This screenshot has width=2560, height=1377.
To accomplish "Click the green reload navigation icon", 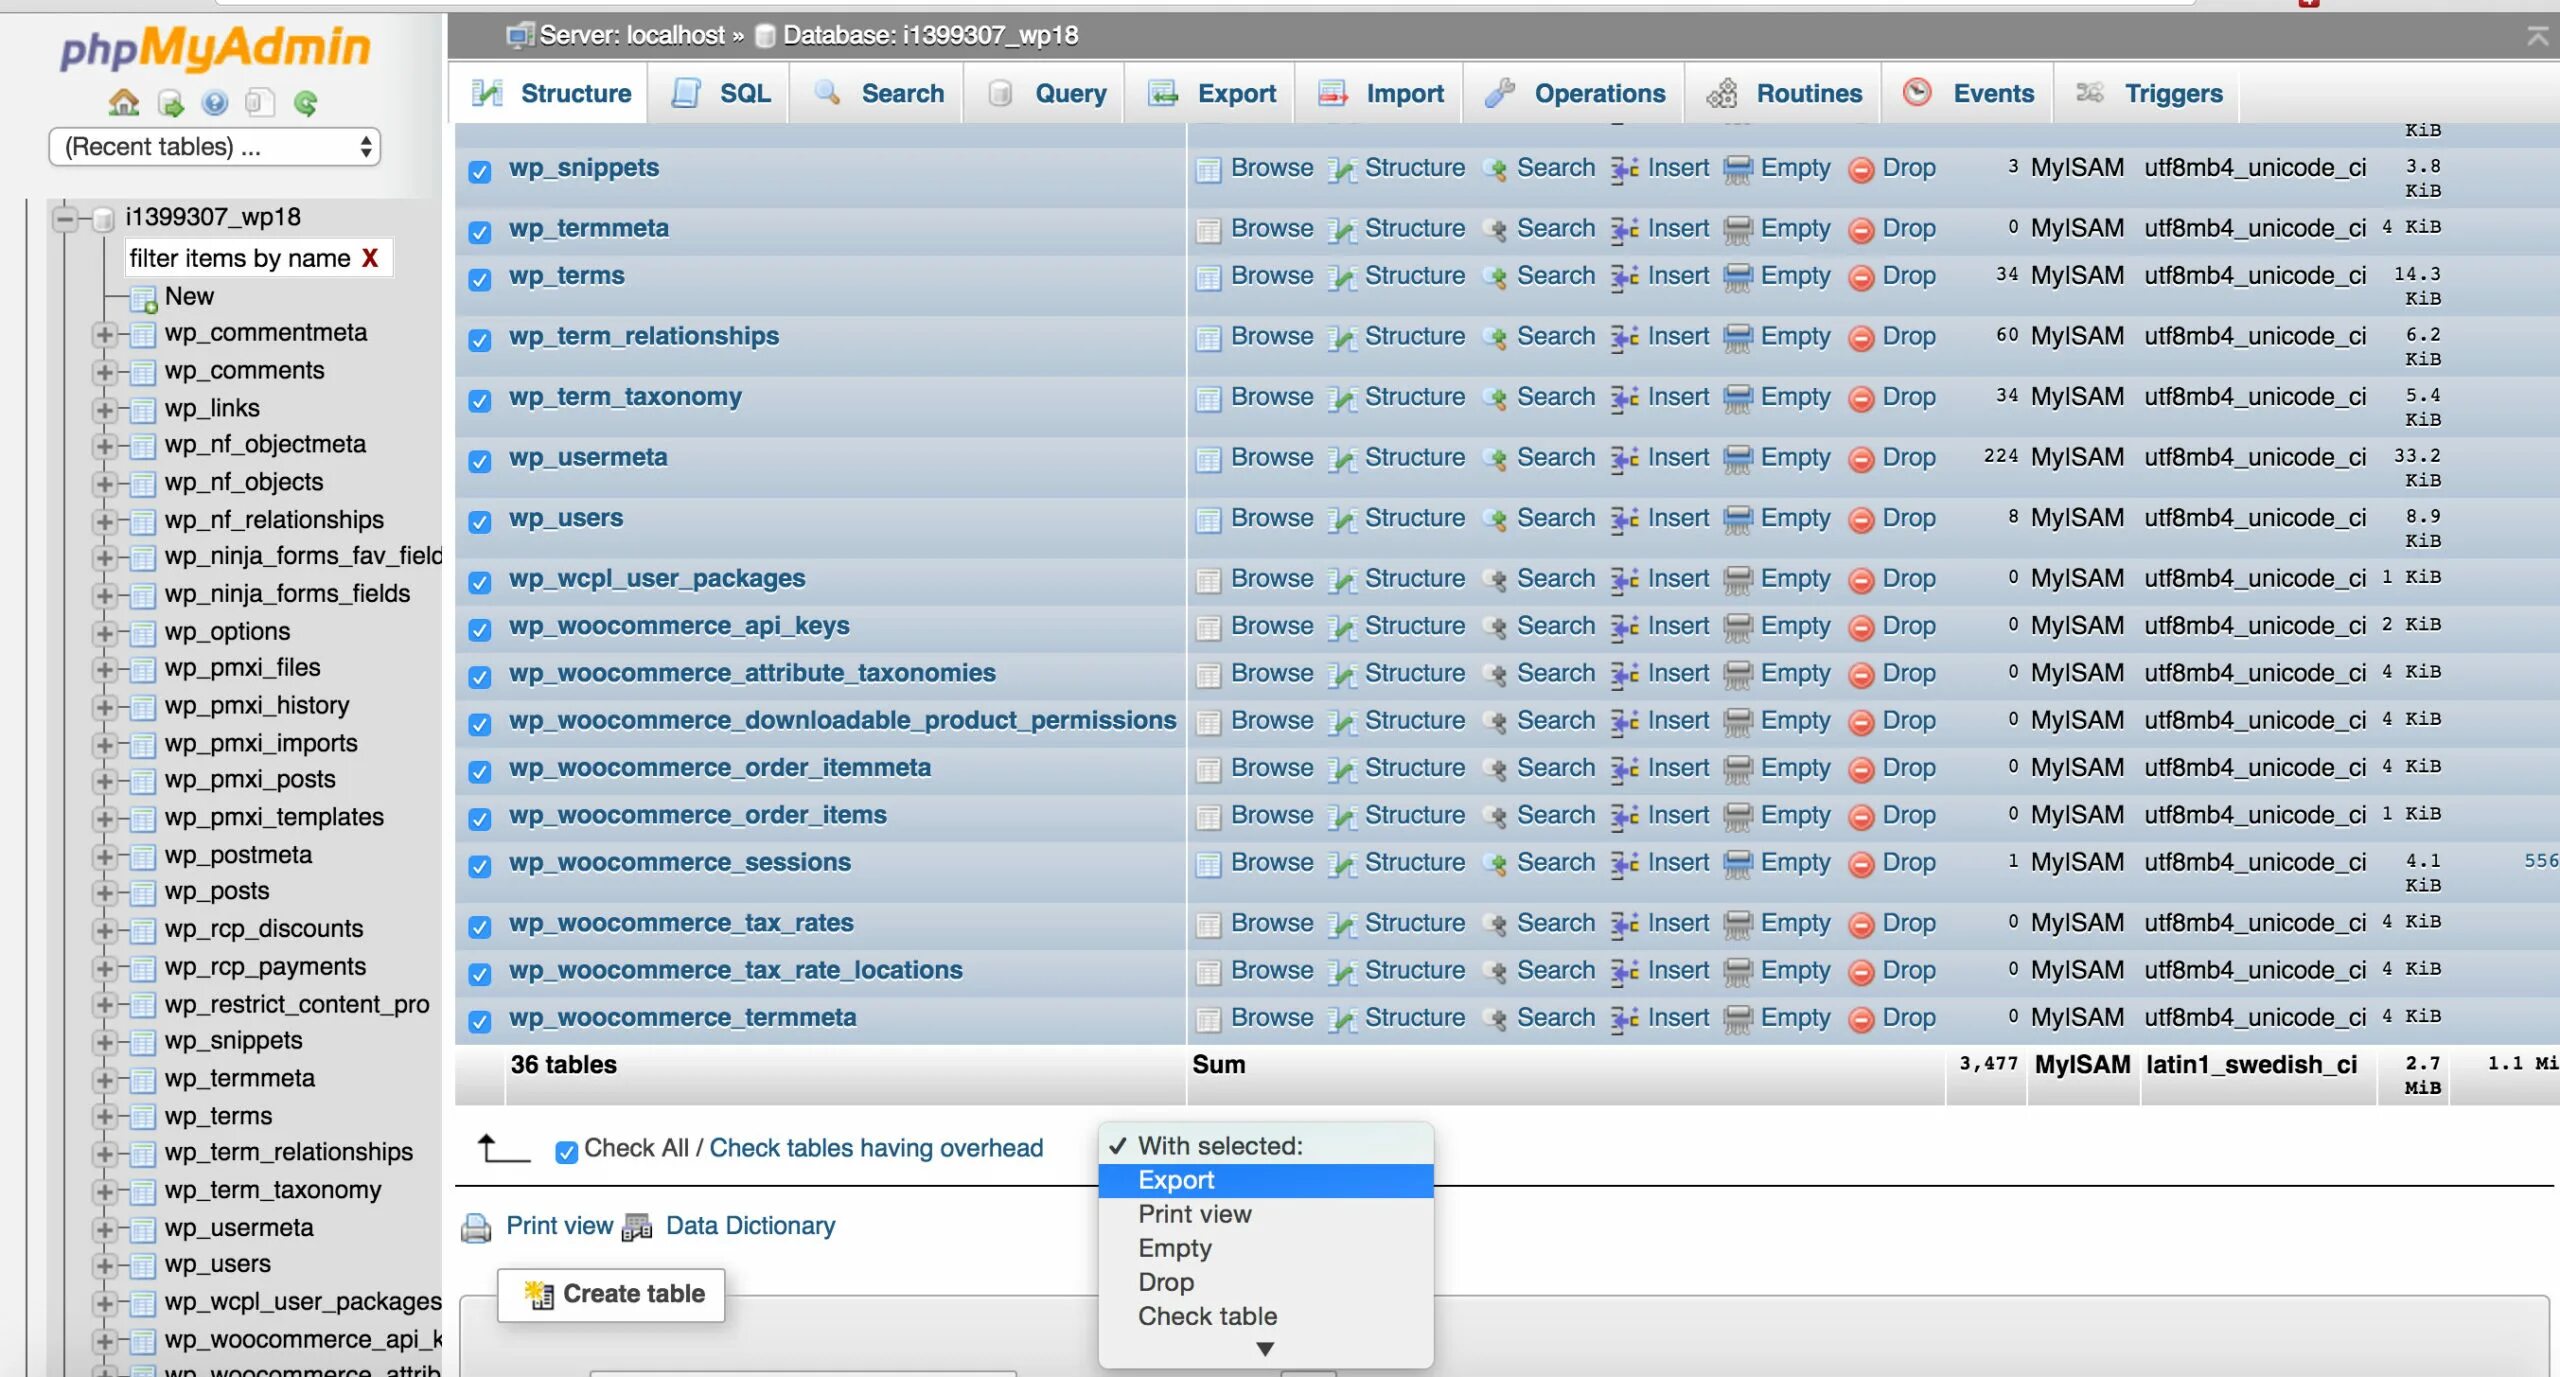I will (x=306, y=102).
